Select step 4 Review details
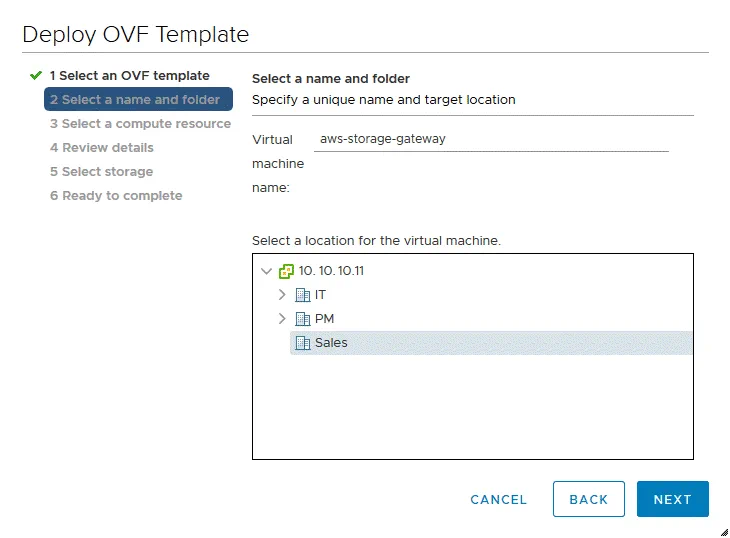This screenshot has height=538, width=730. click(x=102, y=148)
